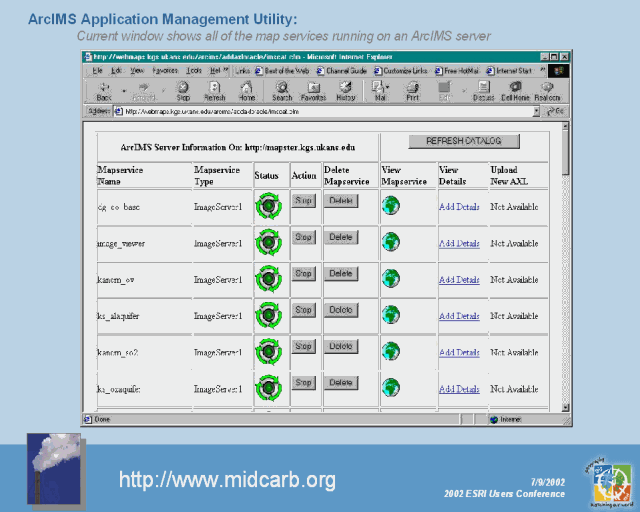
Task: Delete the kancrn_so2 mapservice
Action: tap(340, 346)
